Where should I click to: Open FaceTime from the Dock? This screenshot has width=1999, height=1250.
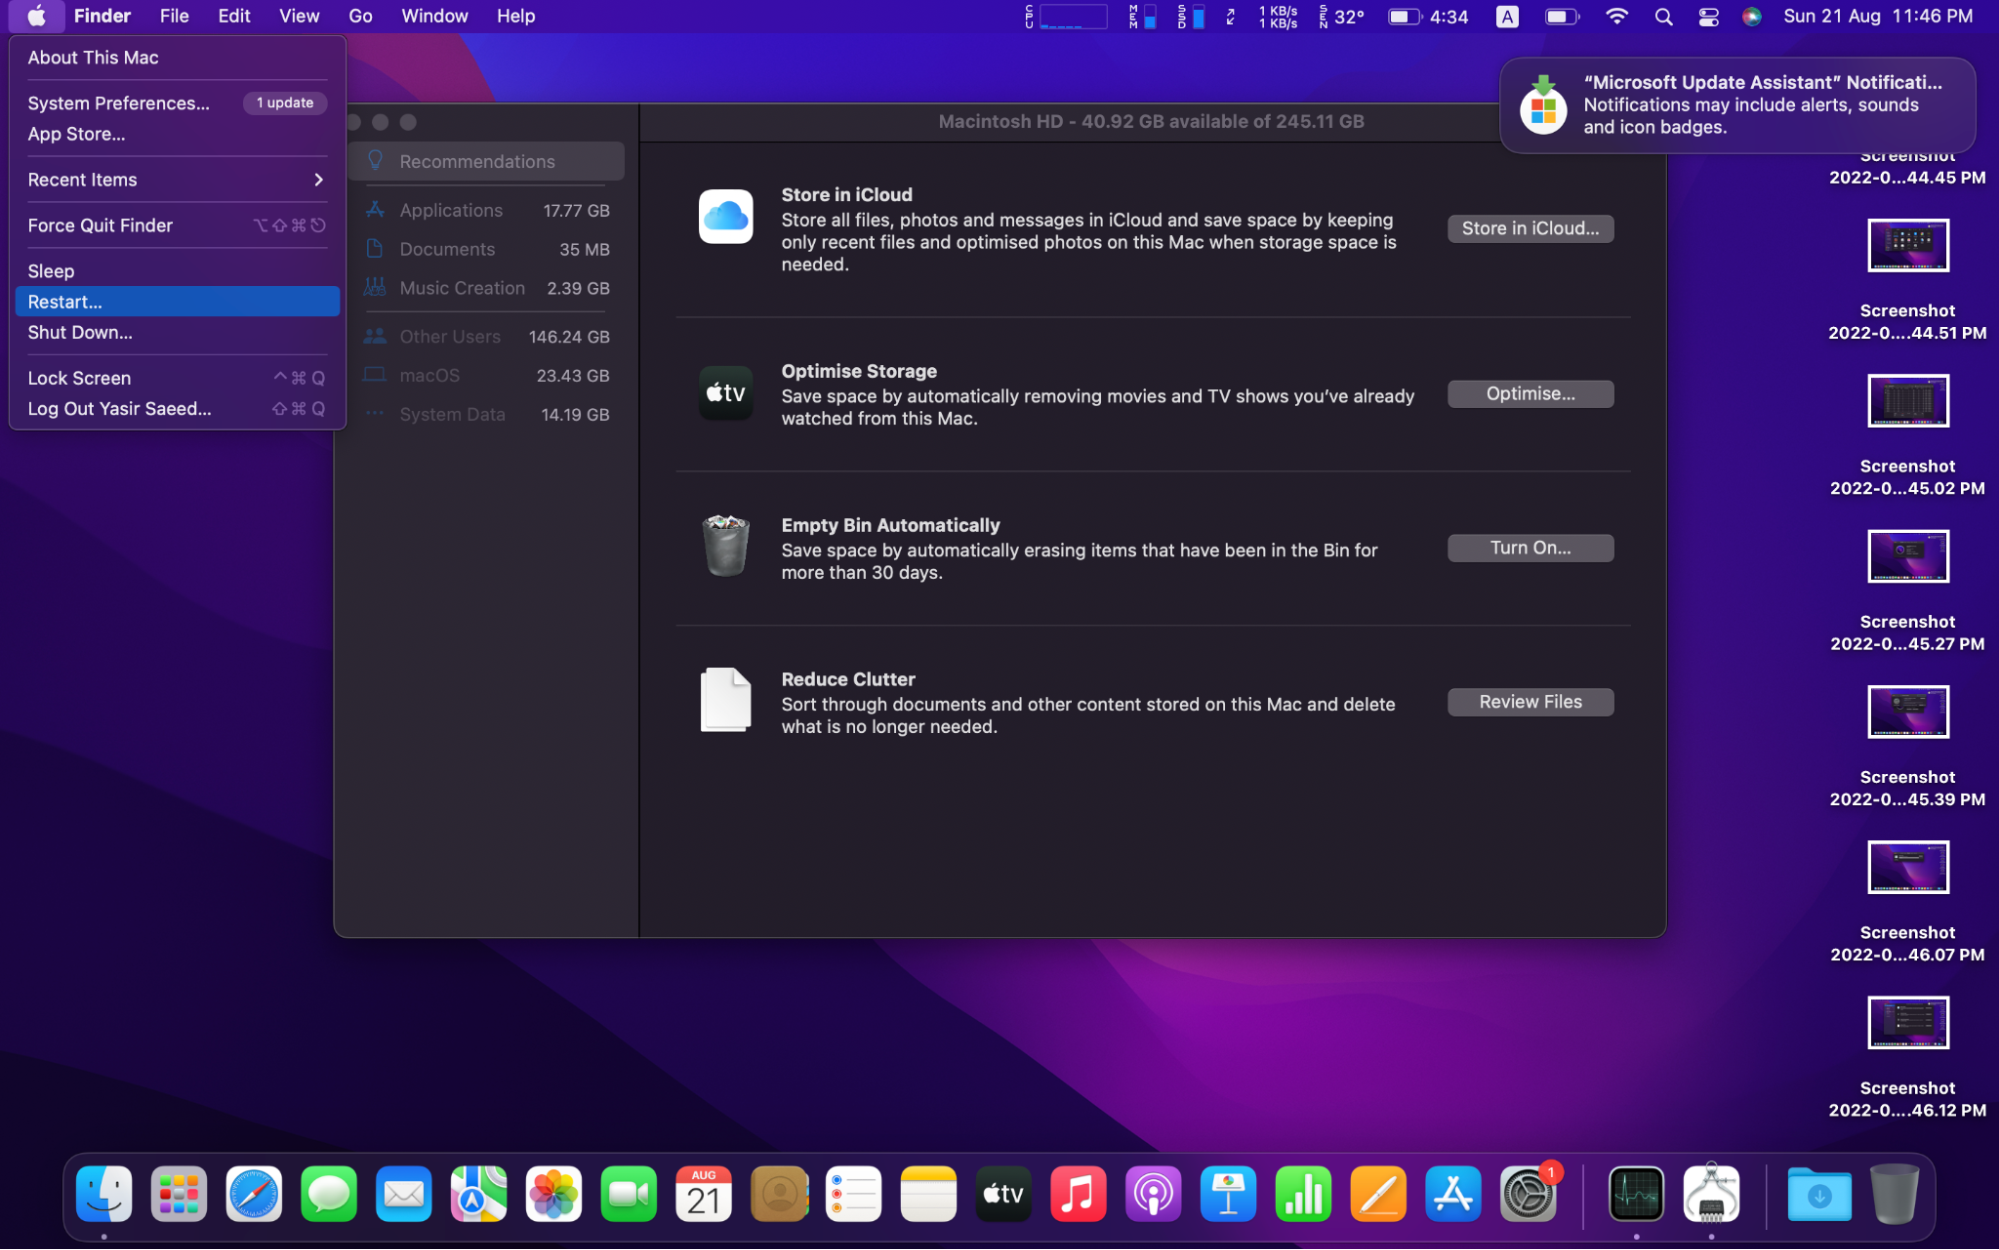pyautogui.click(x=629, y=1194)
